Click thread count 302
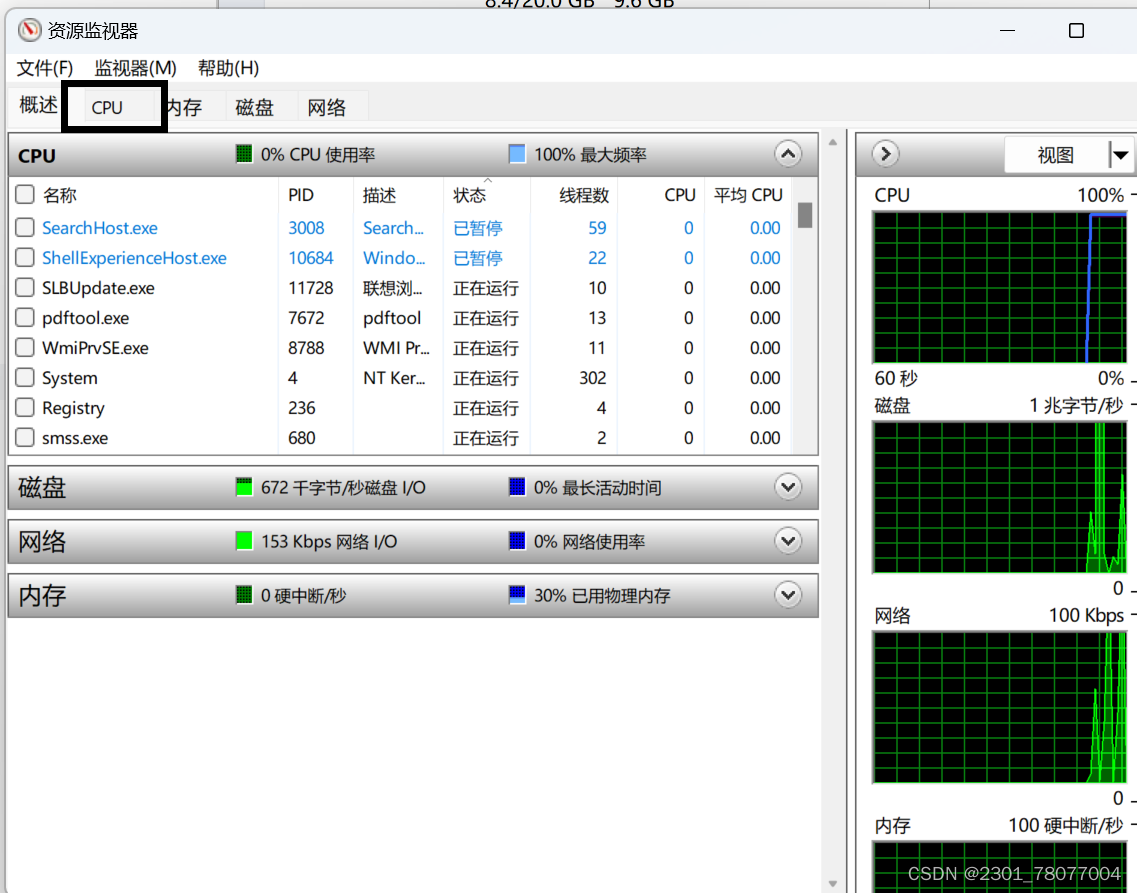The image size is (1137, 893). point(592,378)
